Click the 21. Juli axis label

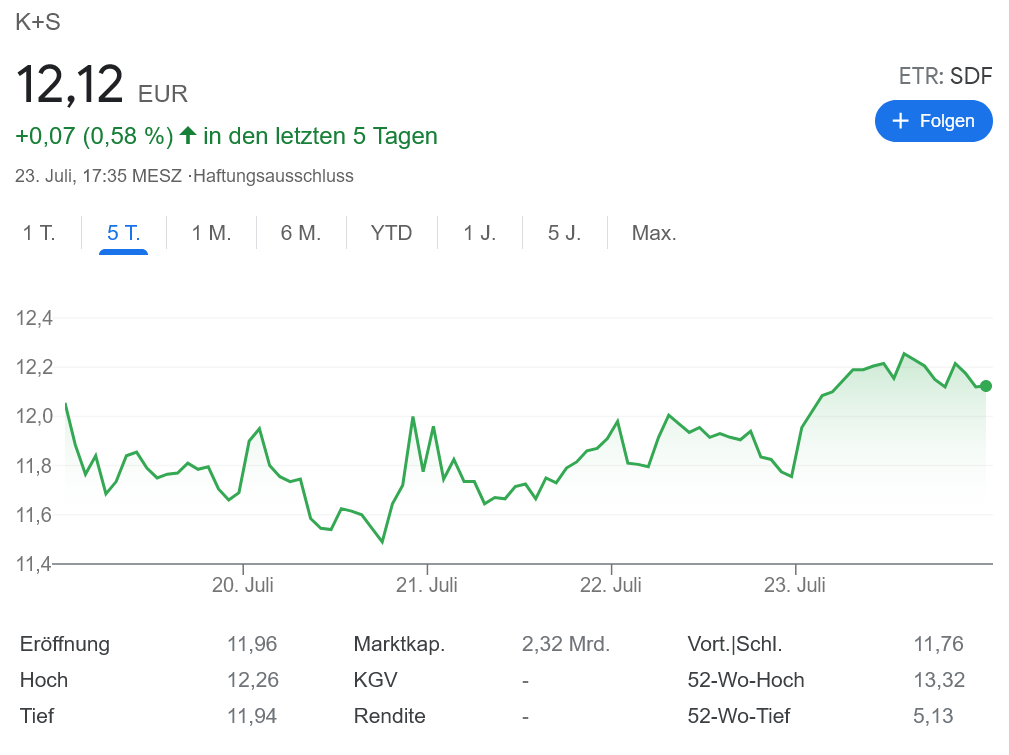point(427,584)
